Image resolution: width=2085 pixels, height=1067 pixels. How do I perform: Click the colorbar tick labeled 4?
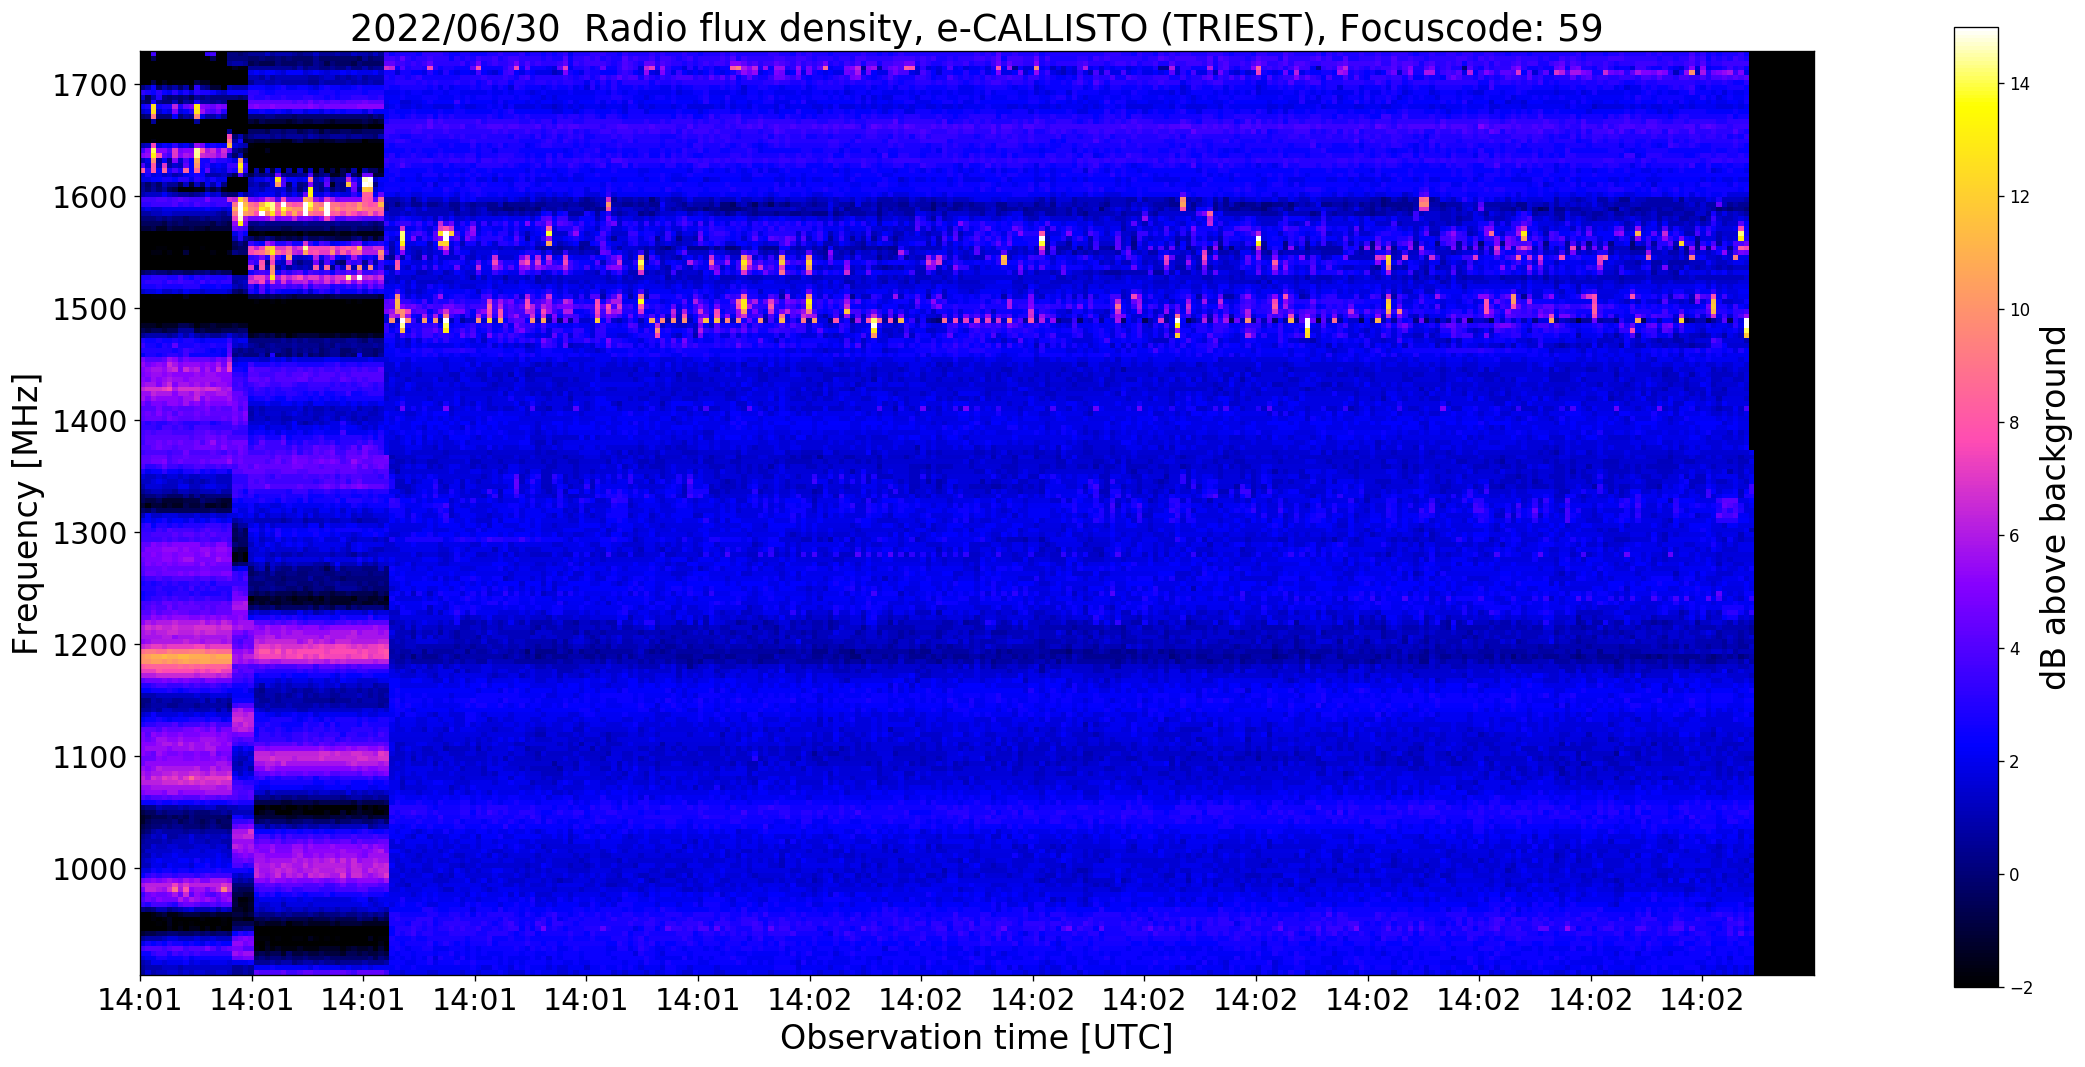(x=2014, y=649)
